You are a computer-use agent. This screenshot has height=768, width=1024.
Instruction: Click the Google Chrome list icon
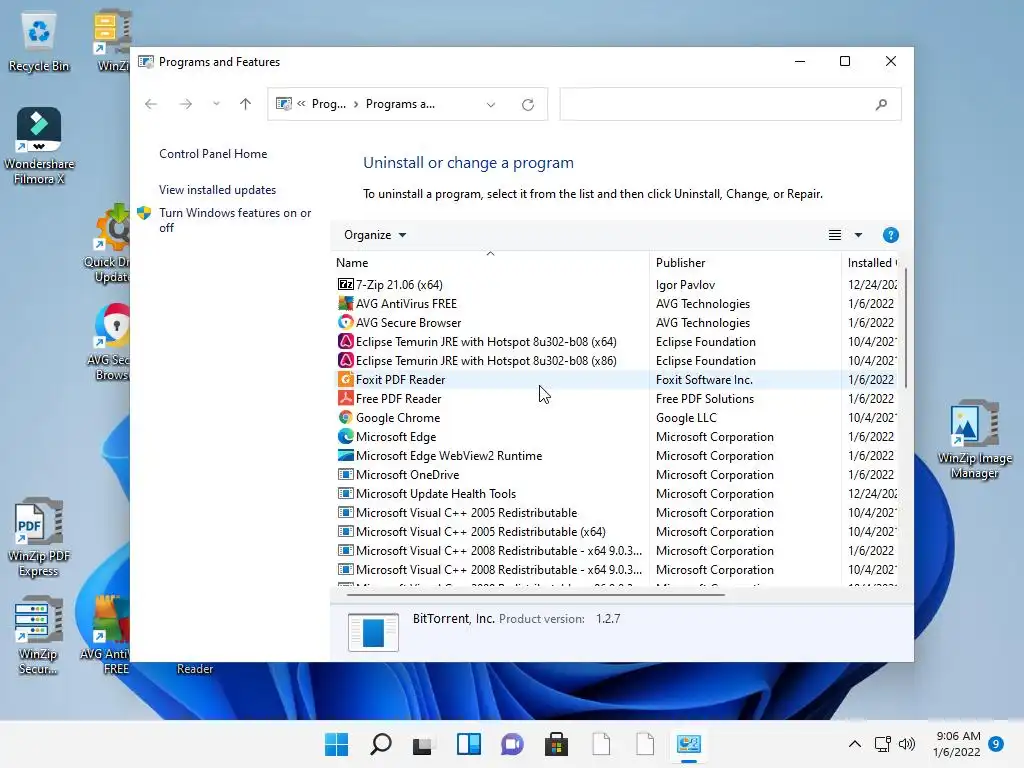coord(345,417)
